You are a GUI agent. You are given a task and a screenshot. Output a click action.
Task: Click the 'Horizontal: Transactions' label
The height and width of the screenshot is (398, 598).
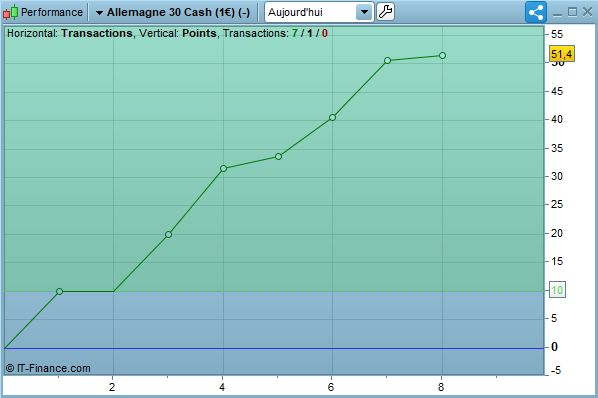coord(69,34)
